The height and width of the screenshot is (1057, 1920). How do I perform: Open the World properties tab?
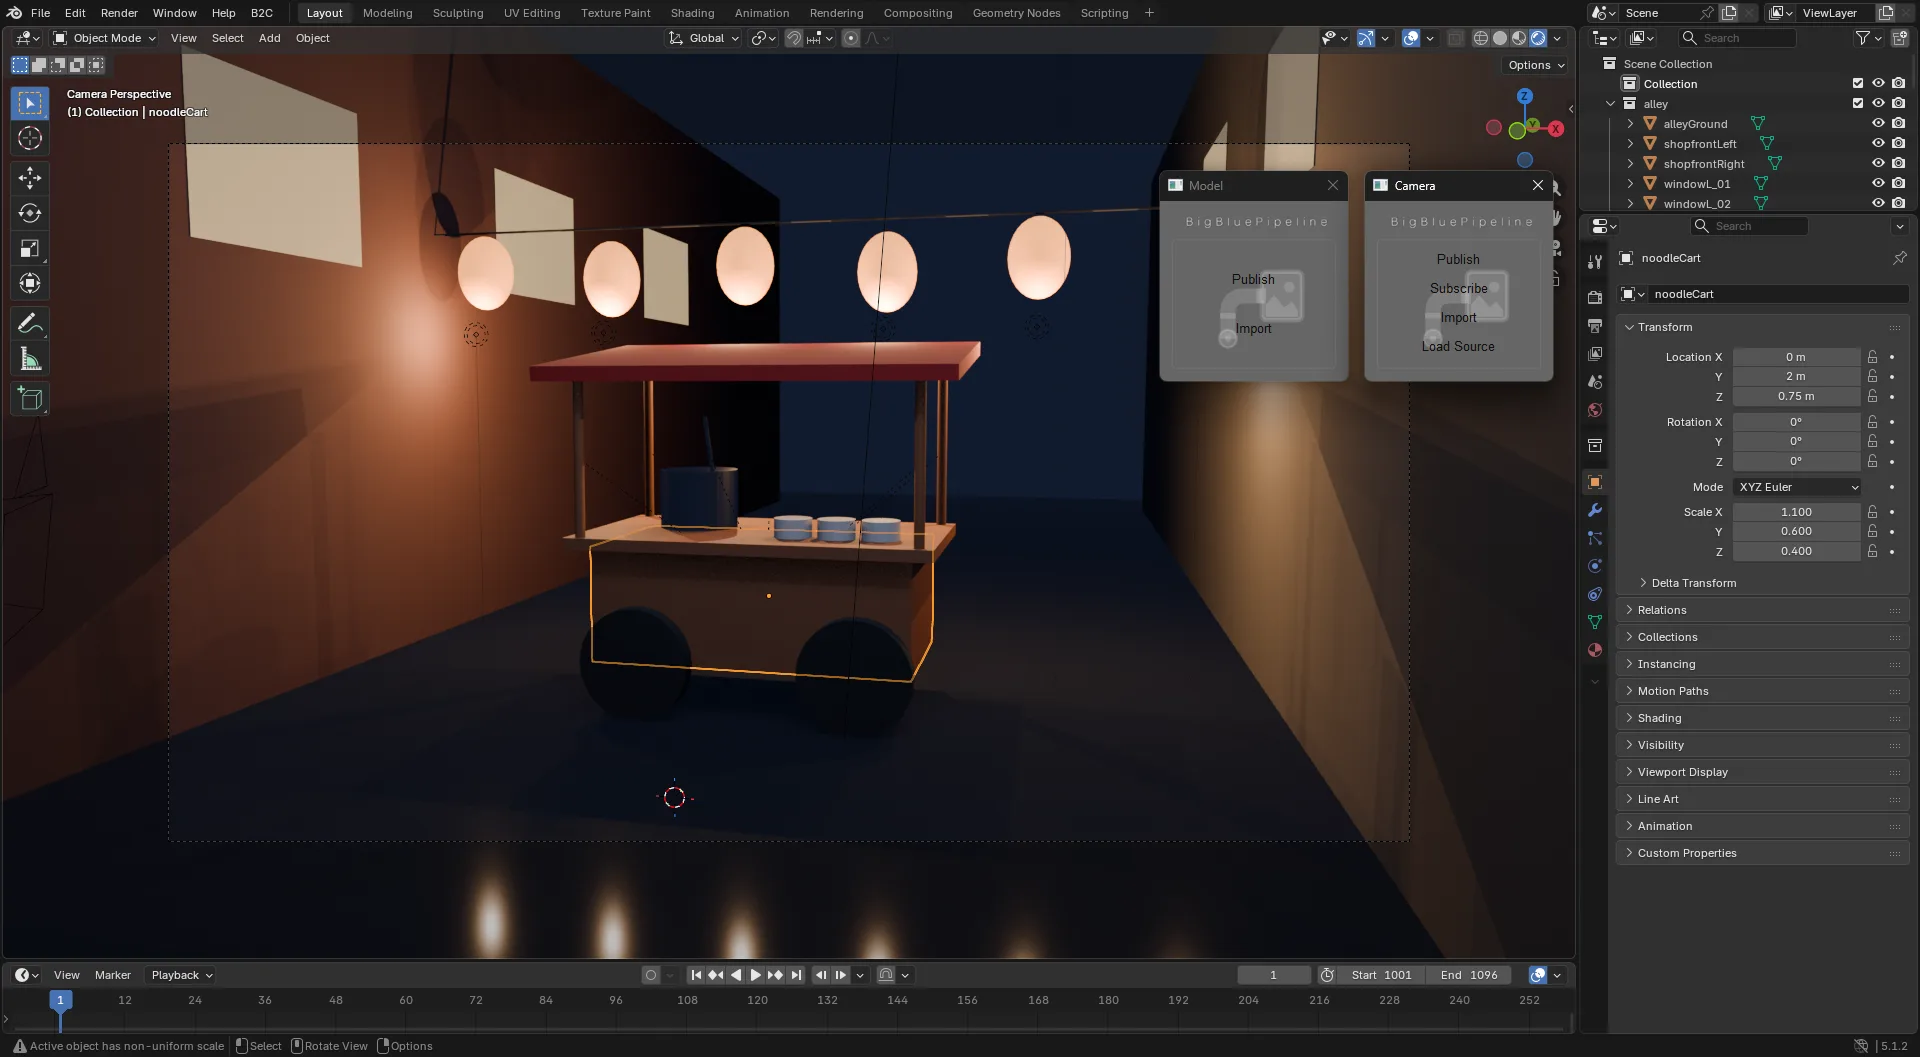(x=1595, y=410)
